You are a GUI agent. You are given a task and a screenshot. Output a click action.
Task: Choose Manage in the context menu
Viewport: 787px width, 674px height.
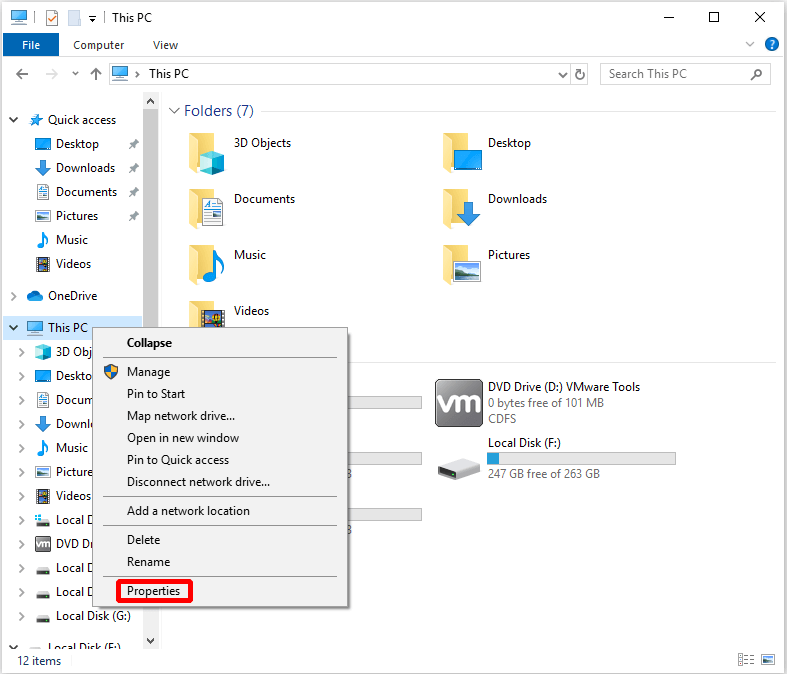(x=148, y=372)
